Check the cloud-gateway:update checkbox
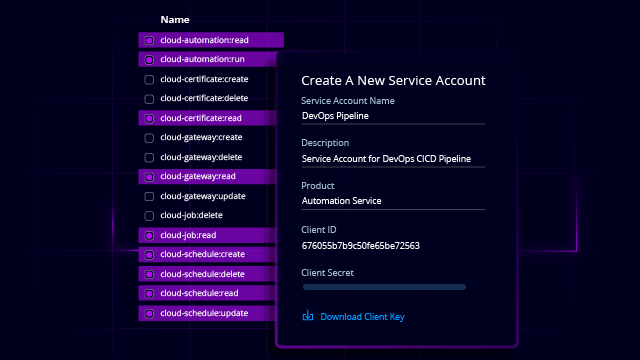Image resolution: width=640 pixels, height=360 pixels. (x=149, y=196)
